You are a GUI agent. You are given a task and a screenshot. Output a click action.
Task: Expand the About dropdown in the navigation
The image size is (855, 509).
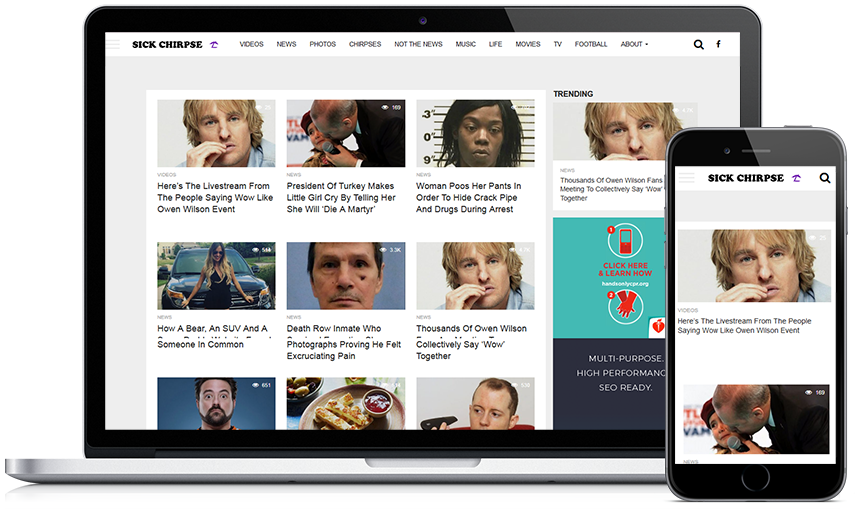click(633, 44)
